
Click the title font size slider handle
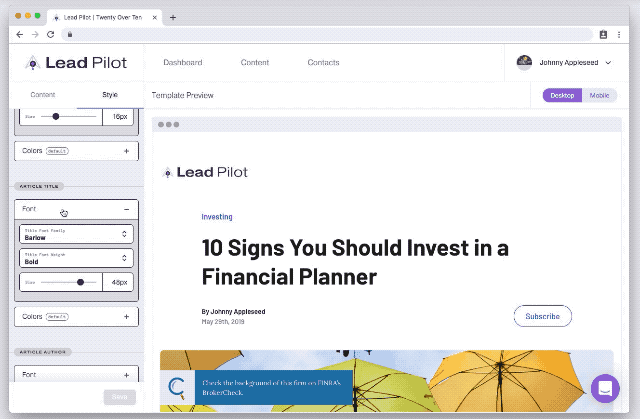pyautogui.click(x=80, y=282)
